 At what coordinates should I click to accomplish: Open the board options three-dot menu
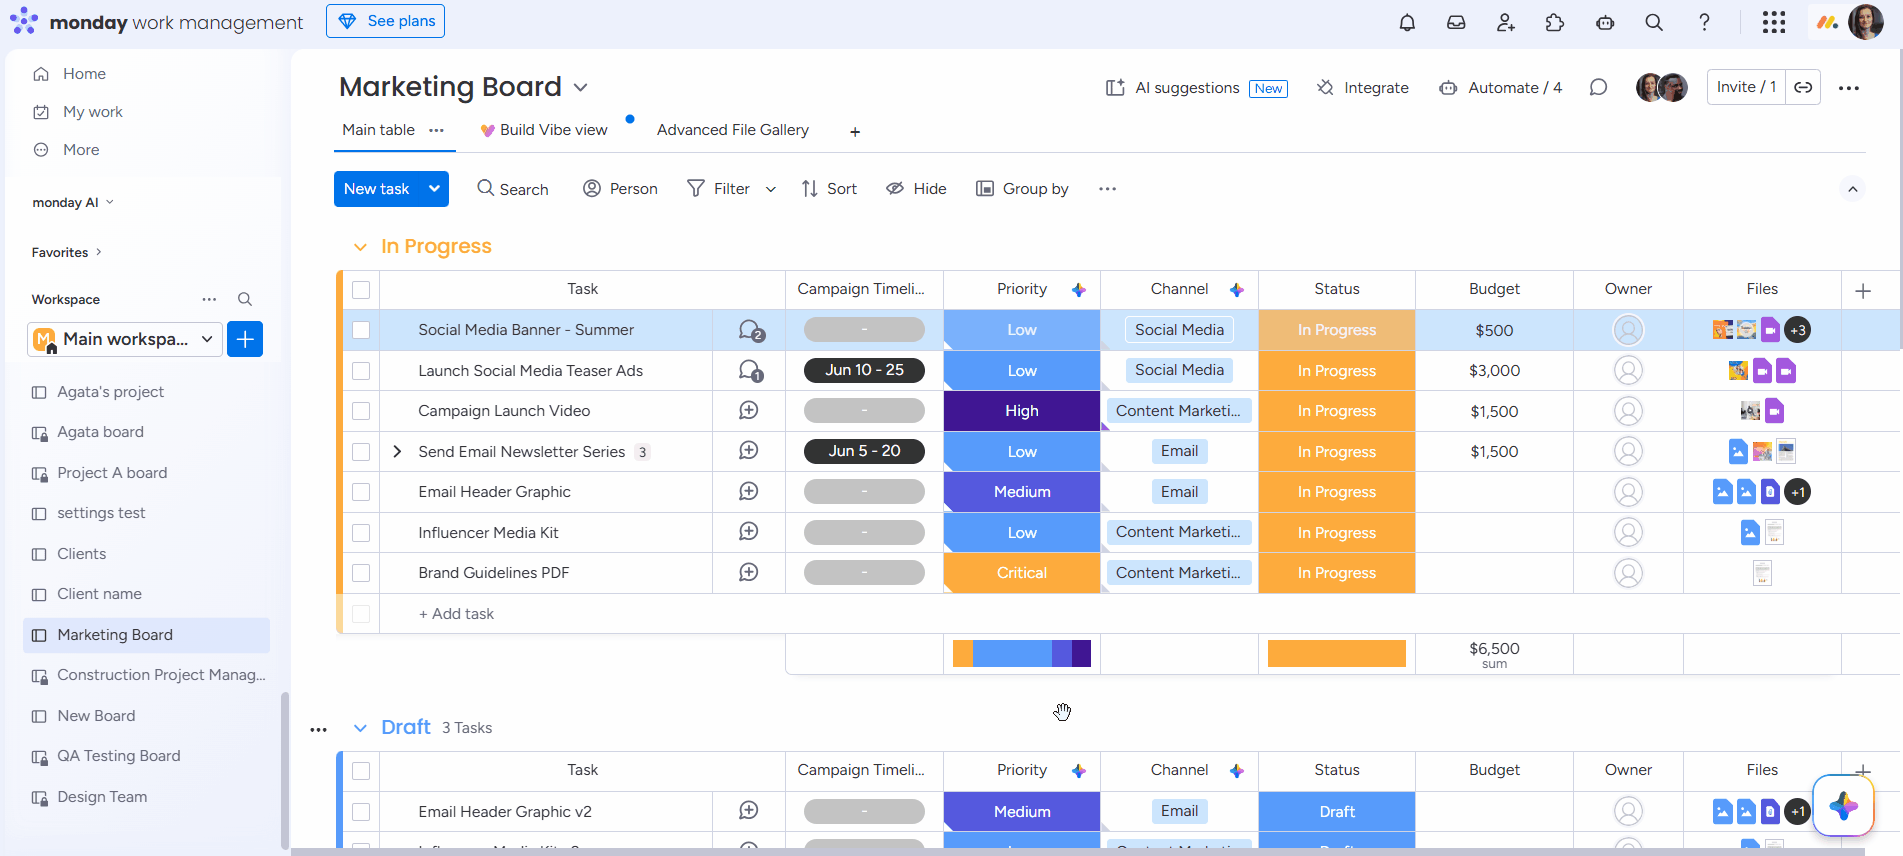(1849, 88)
